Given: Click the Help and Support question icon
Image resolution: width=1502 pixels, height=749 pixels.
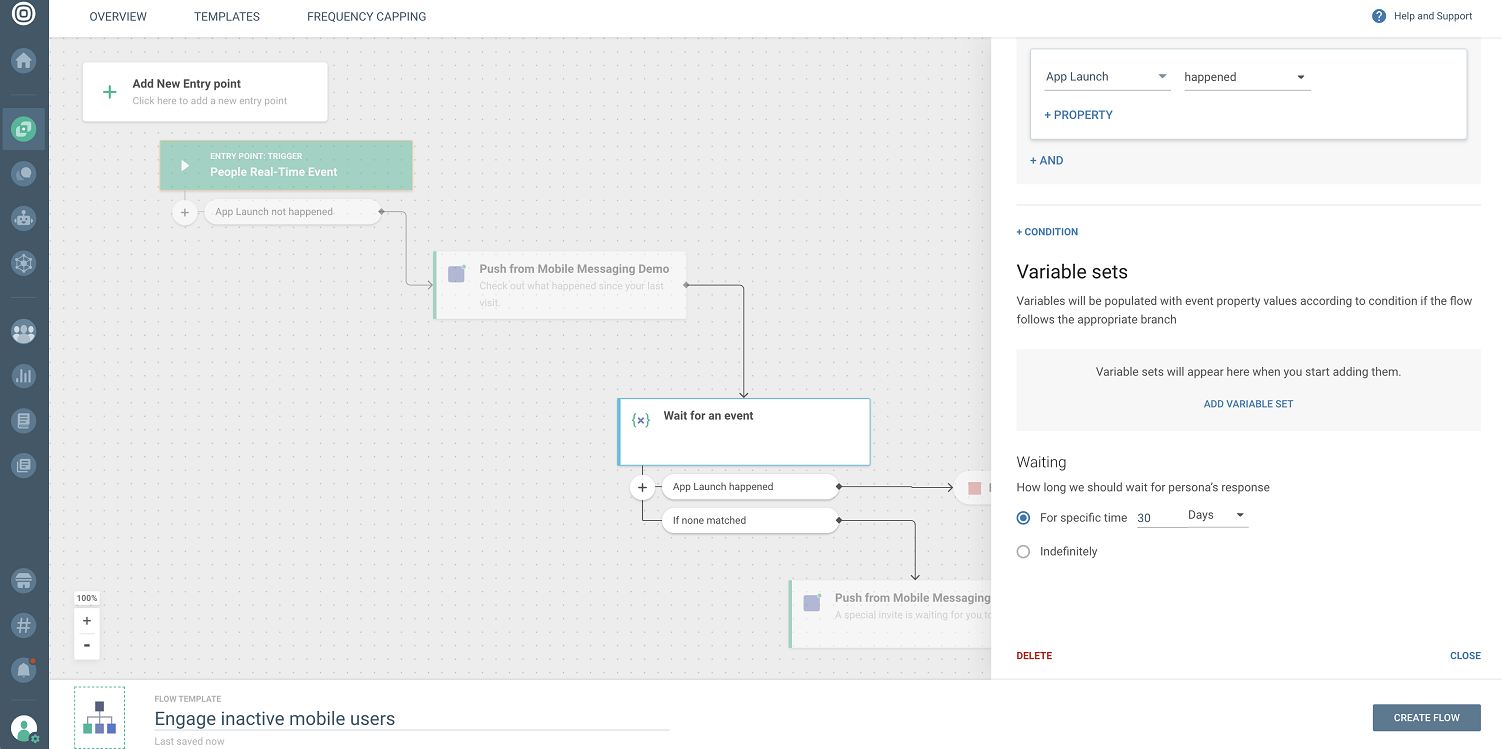Looking at the screenshot, I should point(1379,16).
